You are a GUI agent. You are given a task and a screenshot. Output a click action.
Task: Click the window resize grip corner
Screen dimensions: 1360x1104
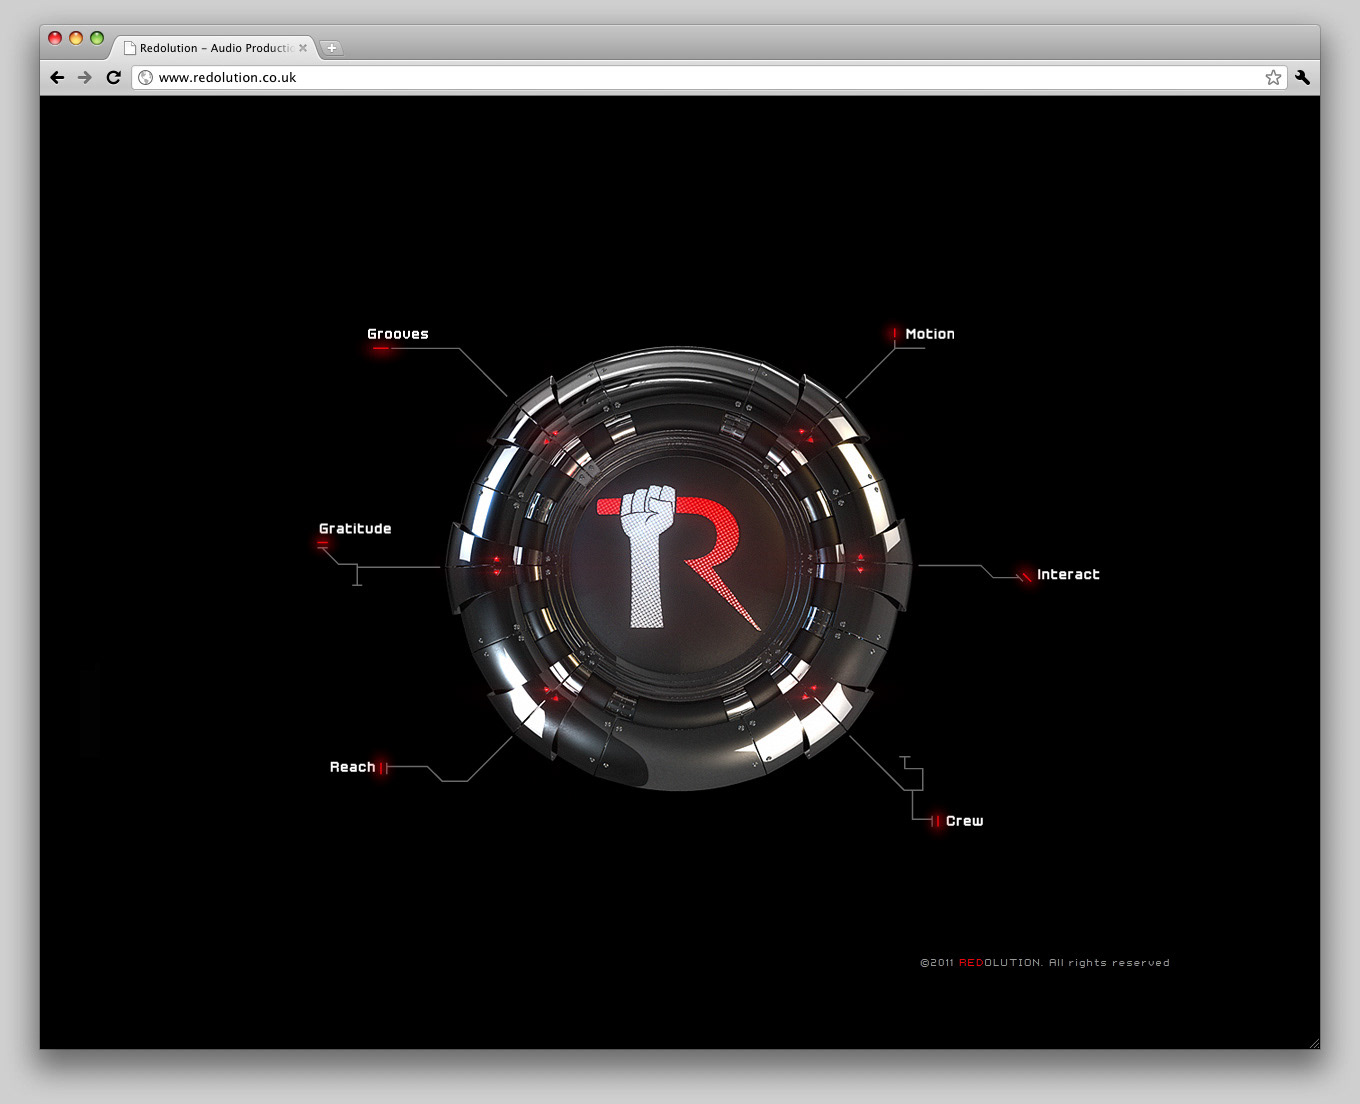pyautogui.click(x=1313, y=1042)
